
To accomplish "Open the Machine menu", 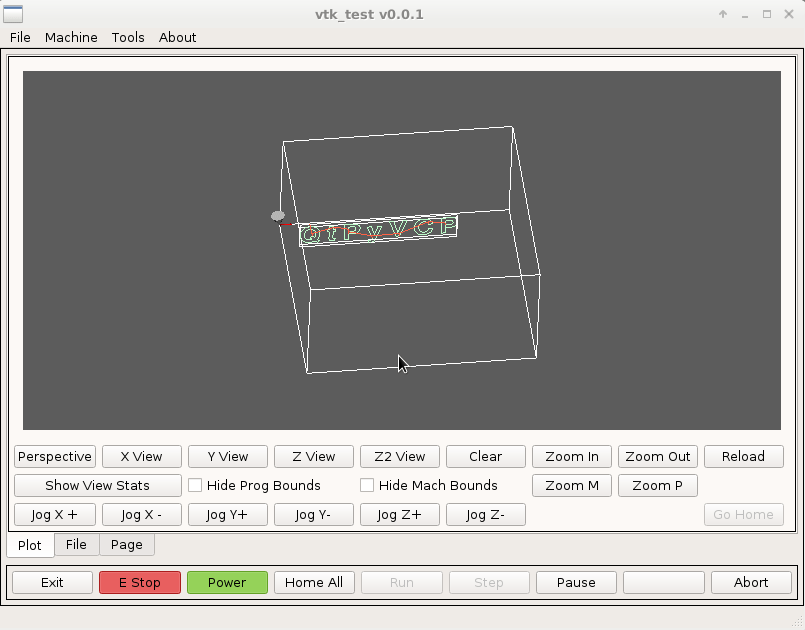I will pos(71,37).
